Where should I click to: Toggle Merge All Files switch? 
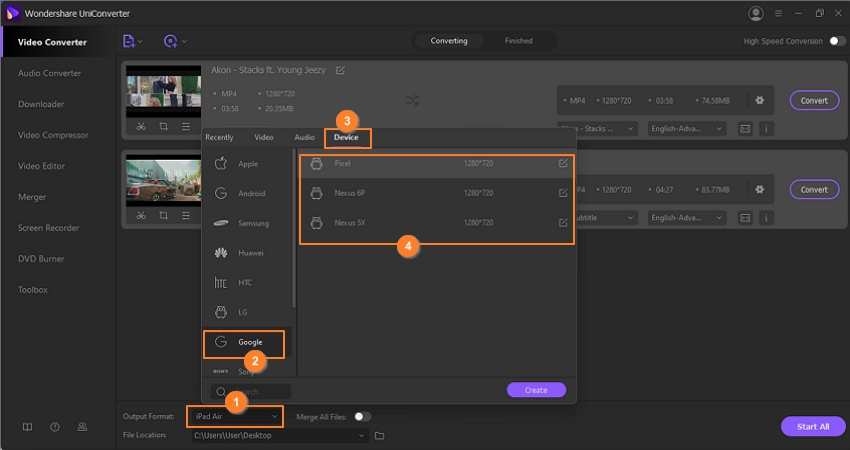363,416
